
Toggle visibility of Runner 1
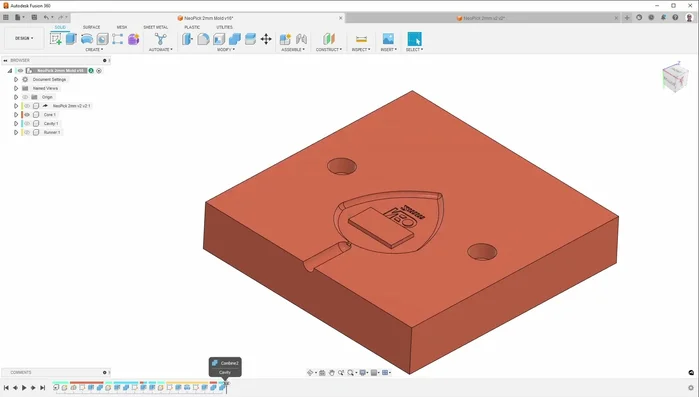(27, 132)
